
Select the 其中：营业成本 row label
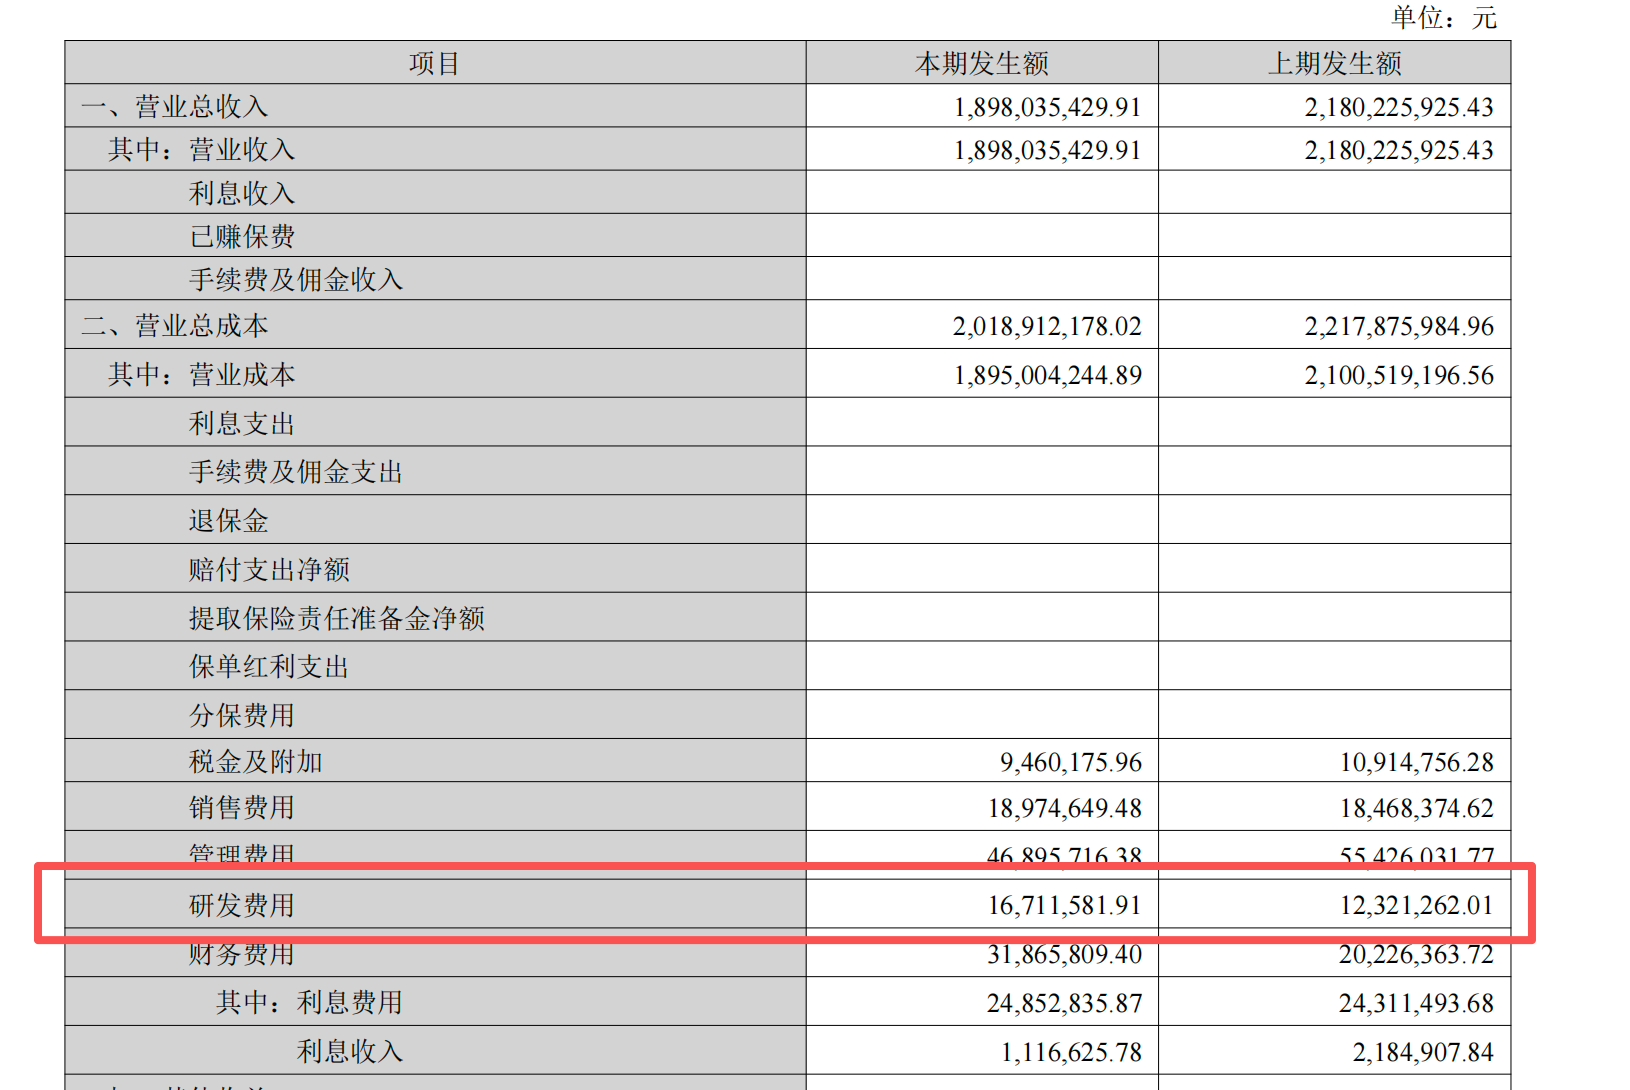(201, 374)
